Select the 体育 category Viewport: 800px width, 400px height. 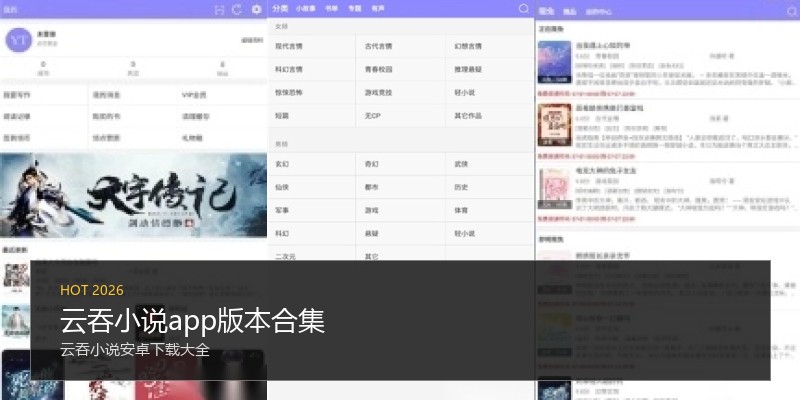pyautogui.click(x=461, y=210)
